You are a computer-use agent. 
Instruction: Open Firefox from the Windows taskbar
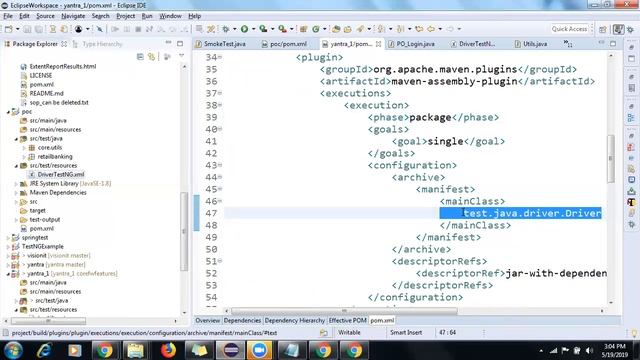[168, 351]
